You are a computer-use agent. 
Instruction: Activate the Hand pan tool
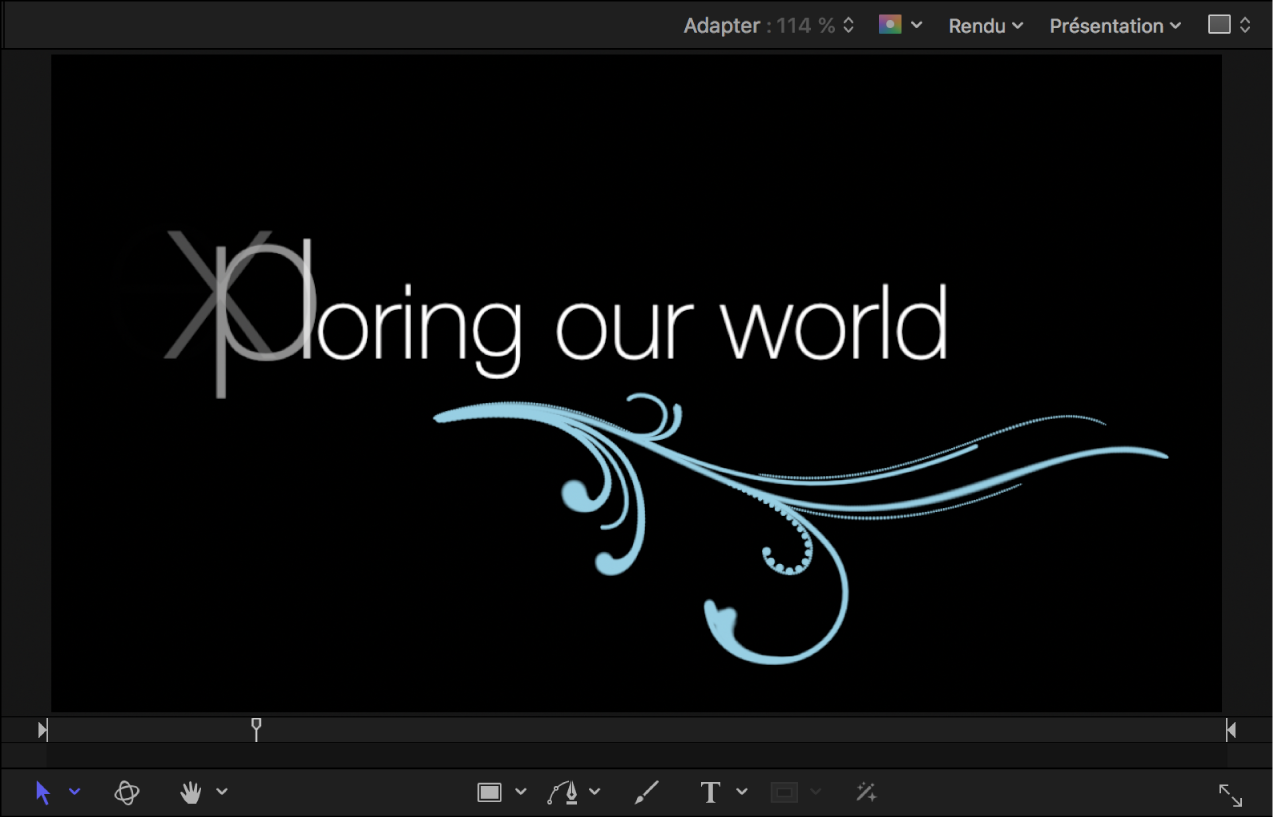(x=190, y=793)
